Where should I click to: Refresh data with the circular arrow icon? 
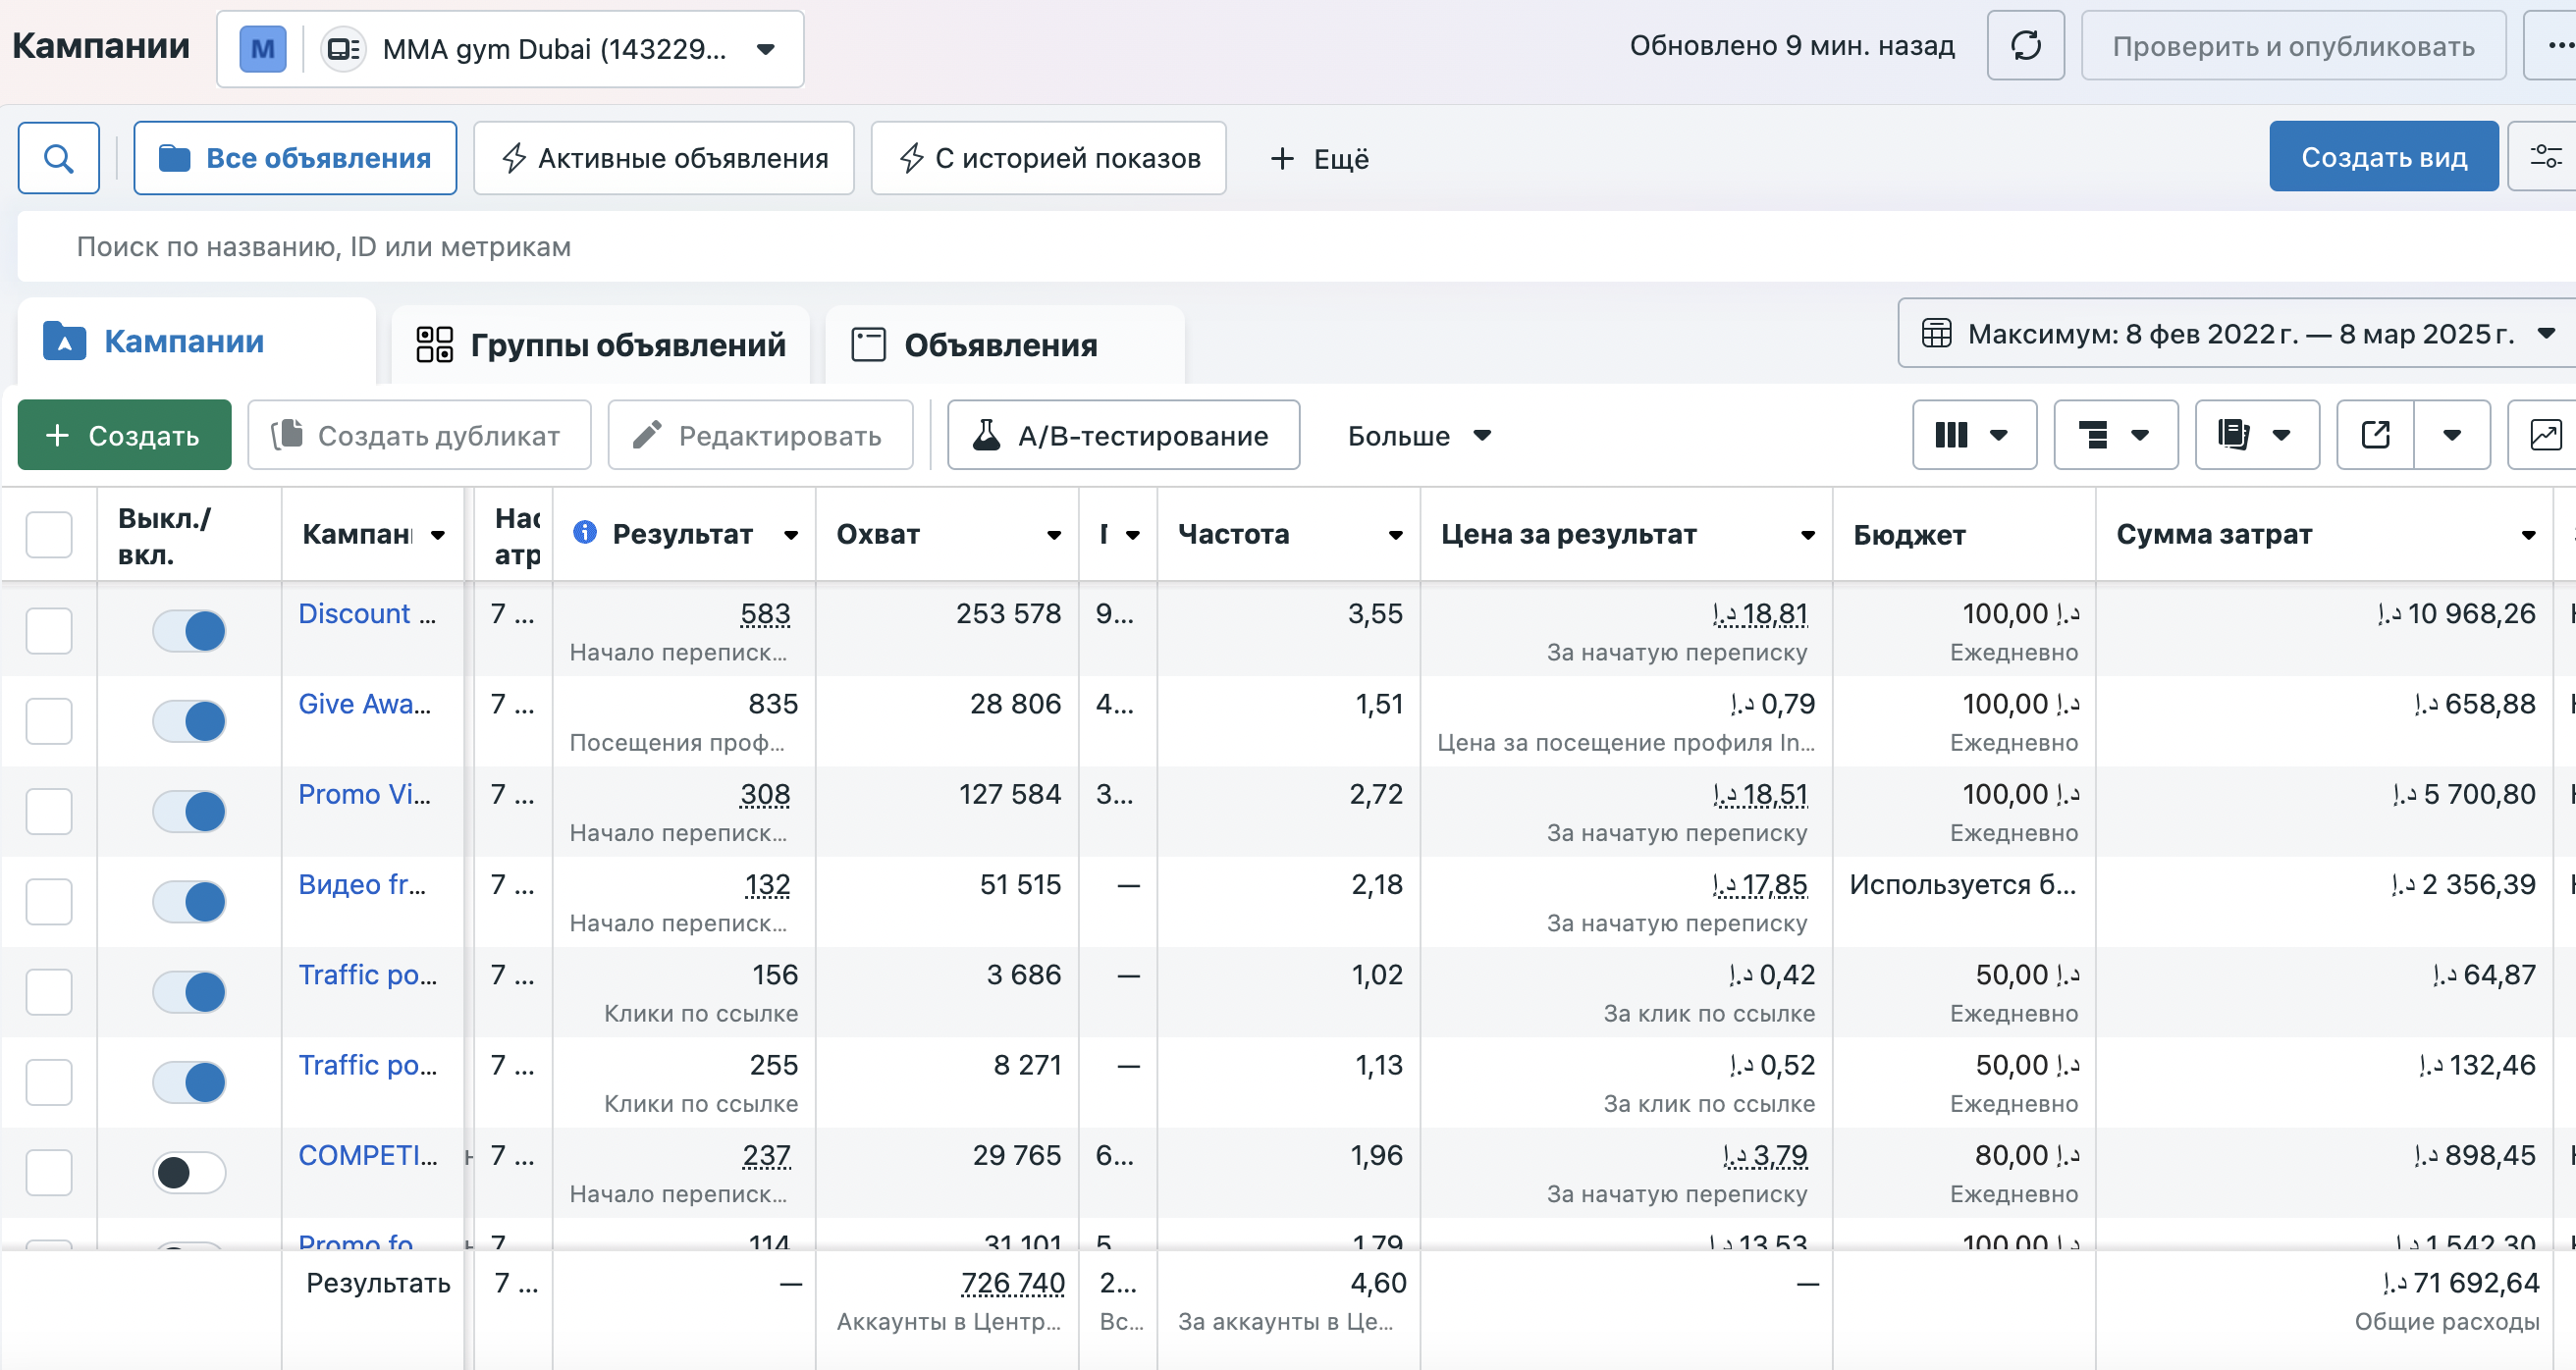pyautogui.click(x=2026, y=46)
